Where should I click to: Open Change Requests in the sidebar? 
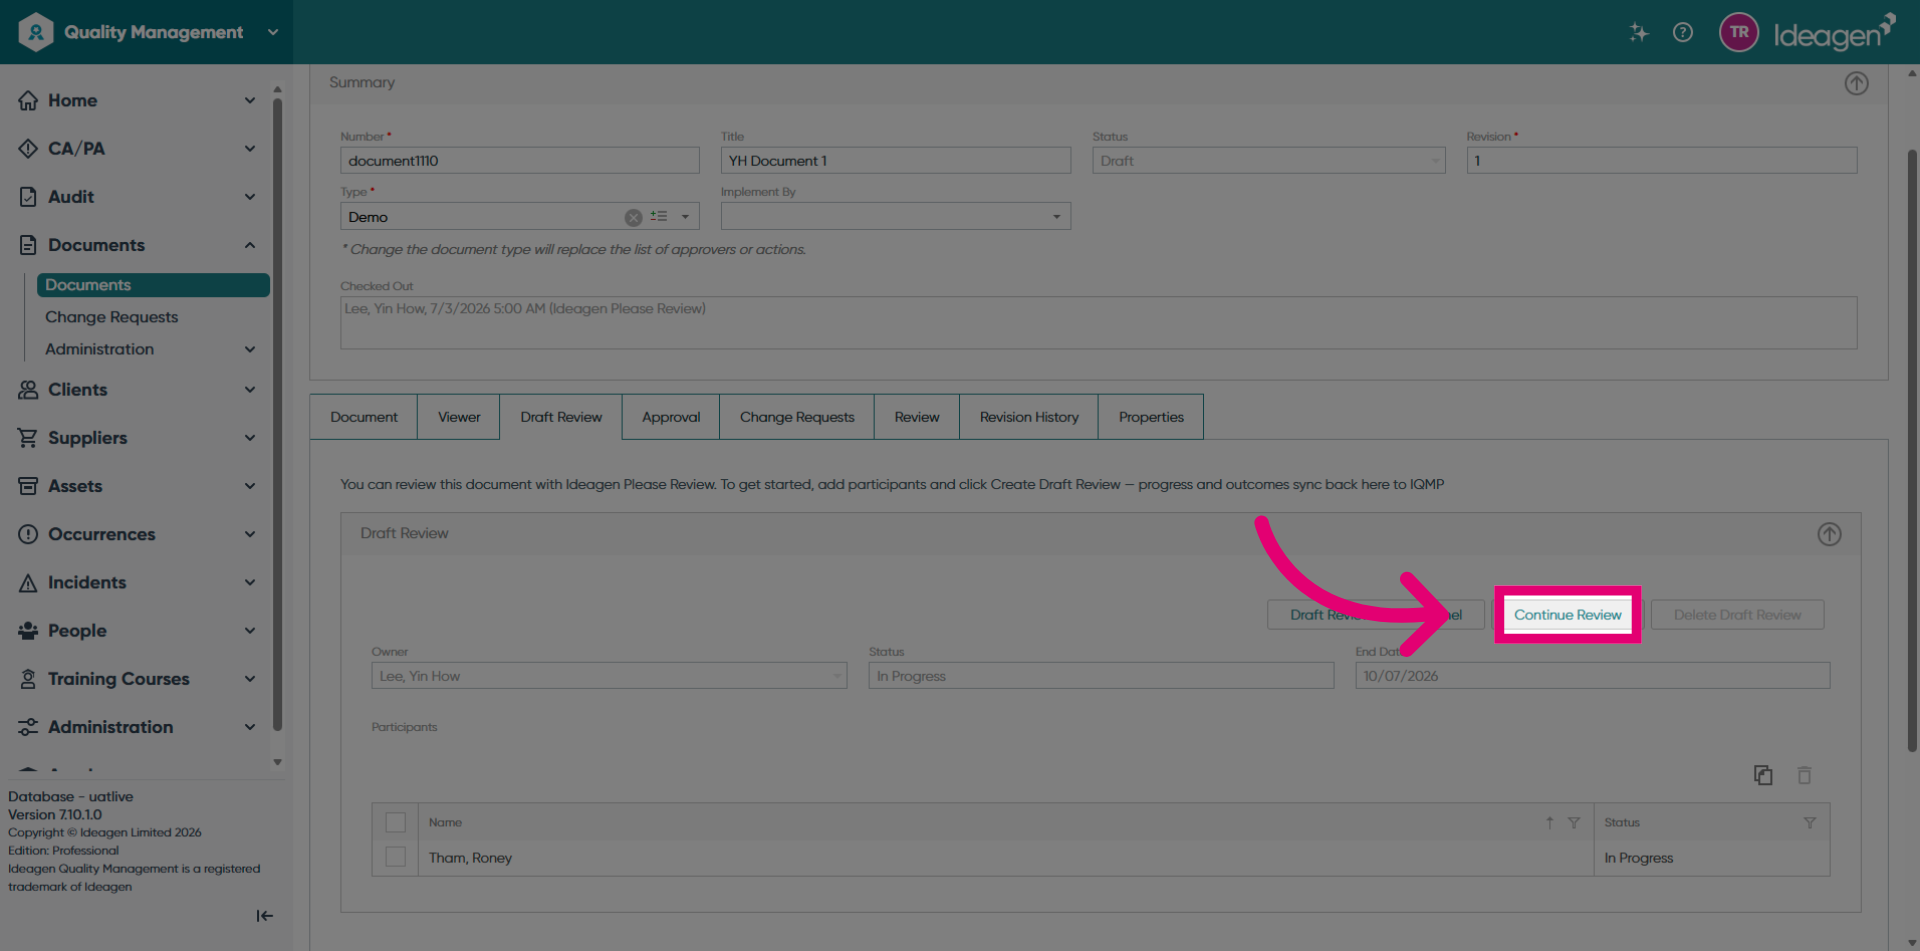coord(111,317)
